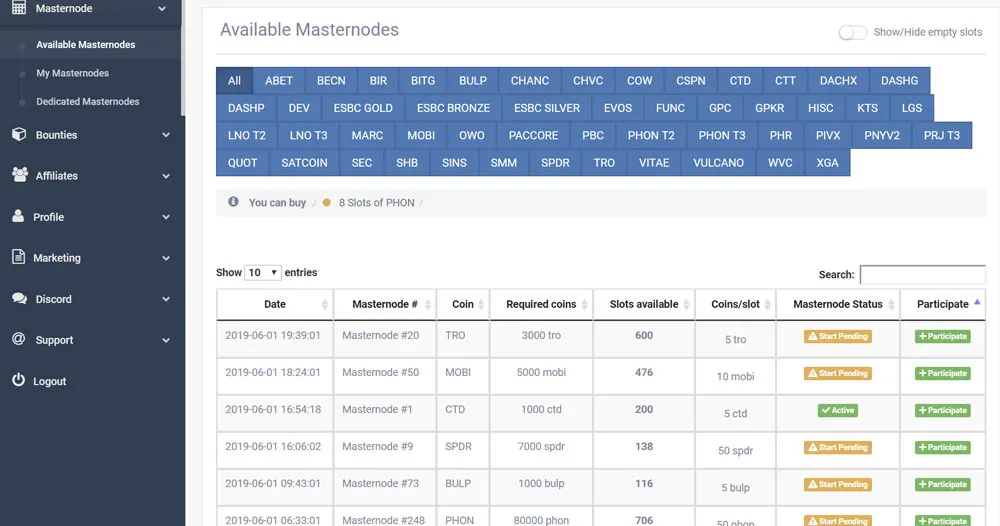Sort by Slots available arrows icon
This screenshot has height=526, width=1000.
coord(686,305)
